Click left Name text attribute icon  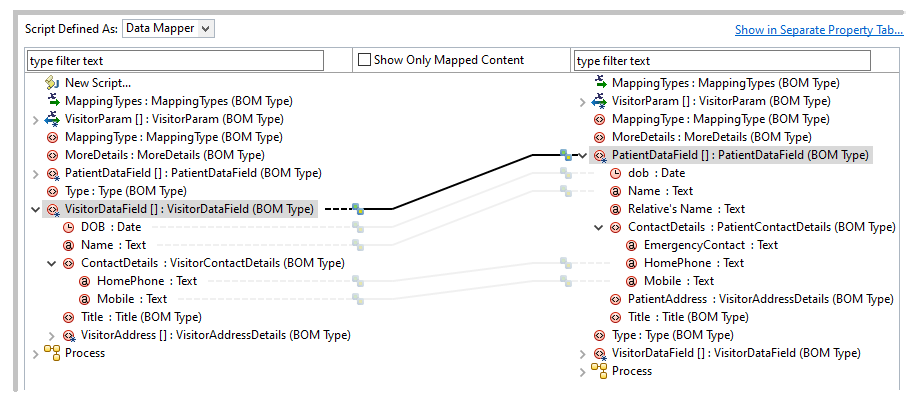[x=69, y=245]
